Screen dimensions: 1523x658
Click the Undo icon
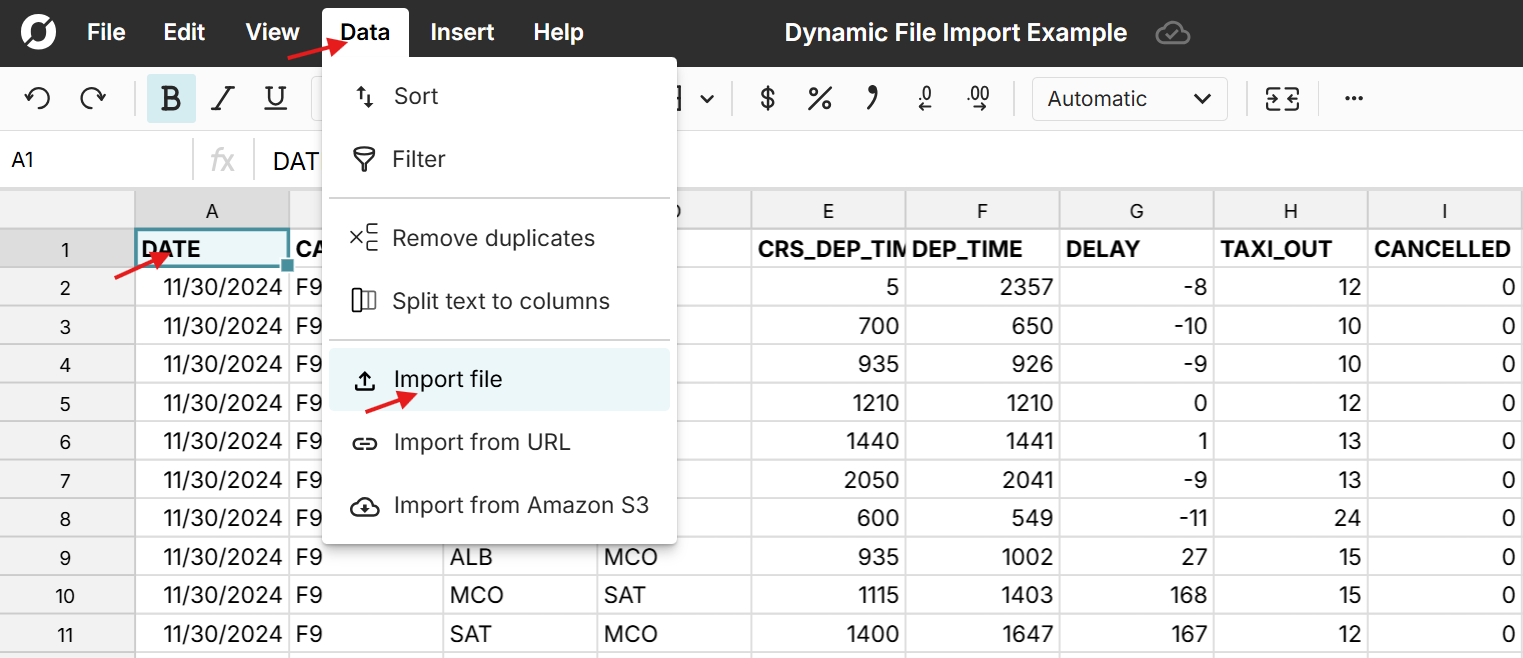click(37, 98)
